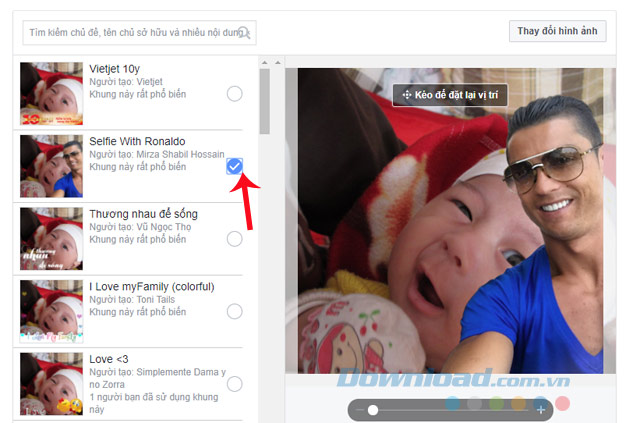Click the search magnifier icon

[x=244, y=33]
